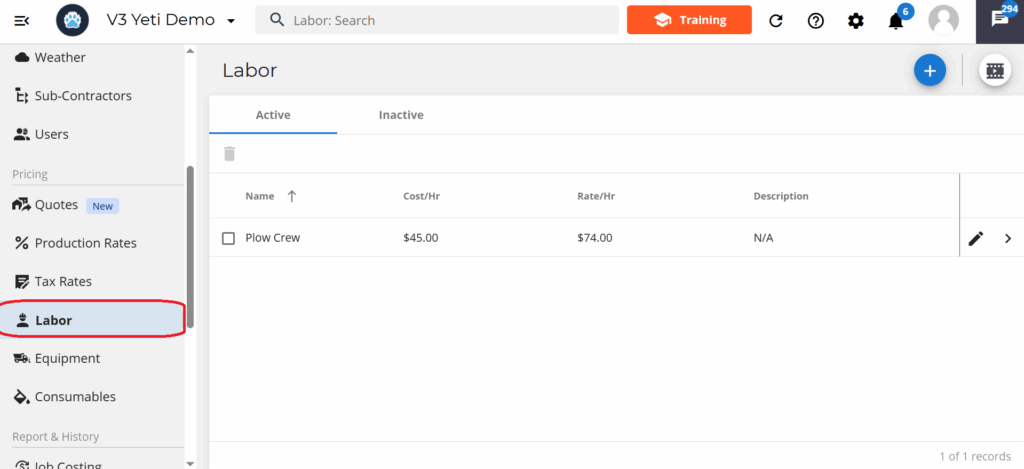Click the refresh icon
Screen dimensions: 1024x469
coord(775,21)
